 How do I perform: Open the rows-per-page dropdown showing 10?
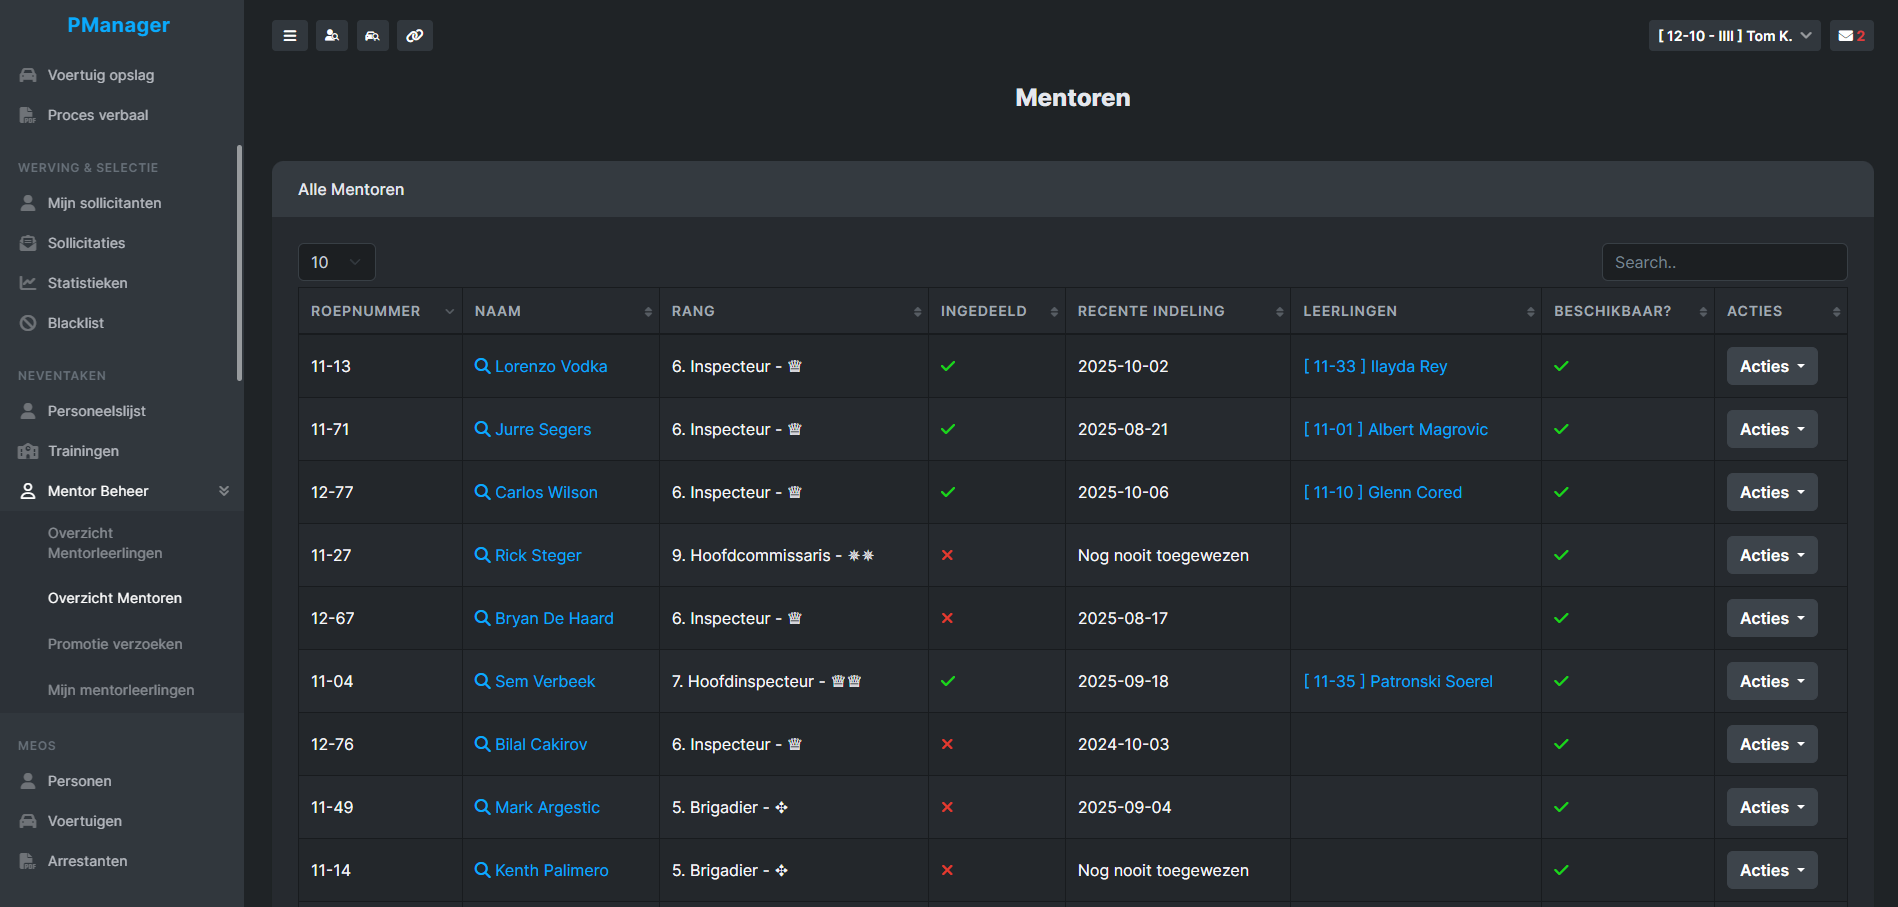point(336,261)
